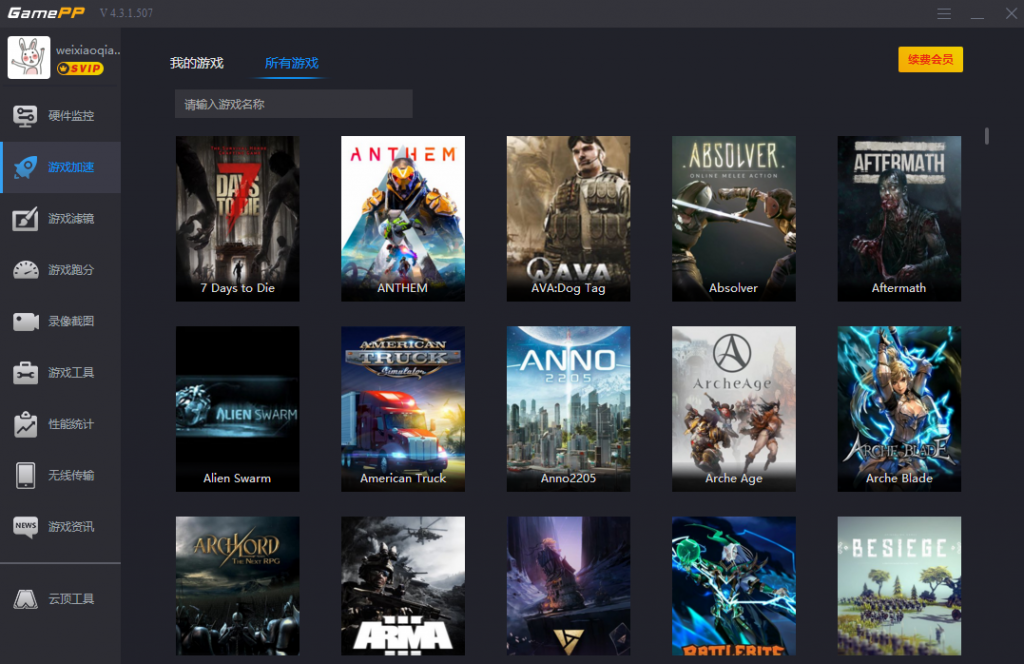Select the Archlord game cover

[238, 586]
